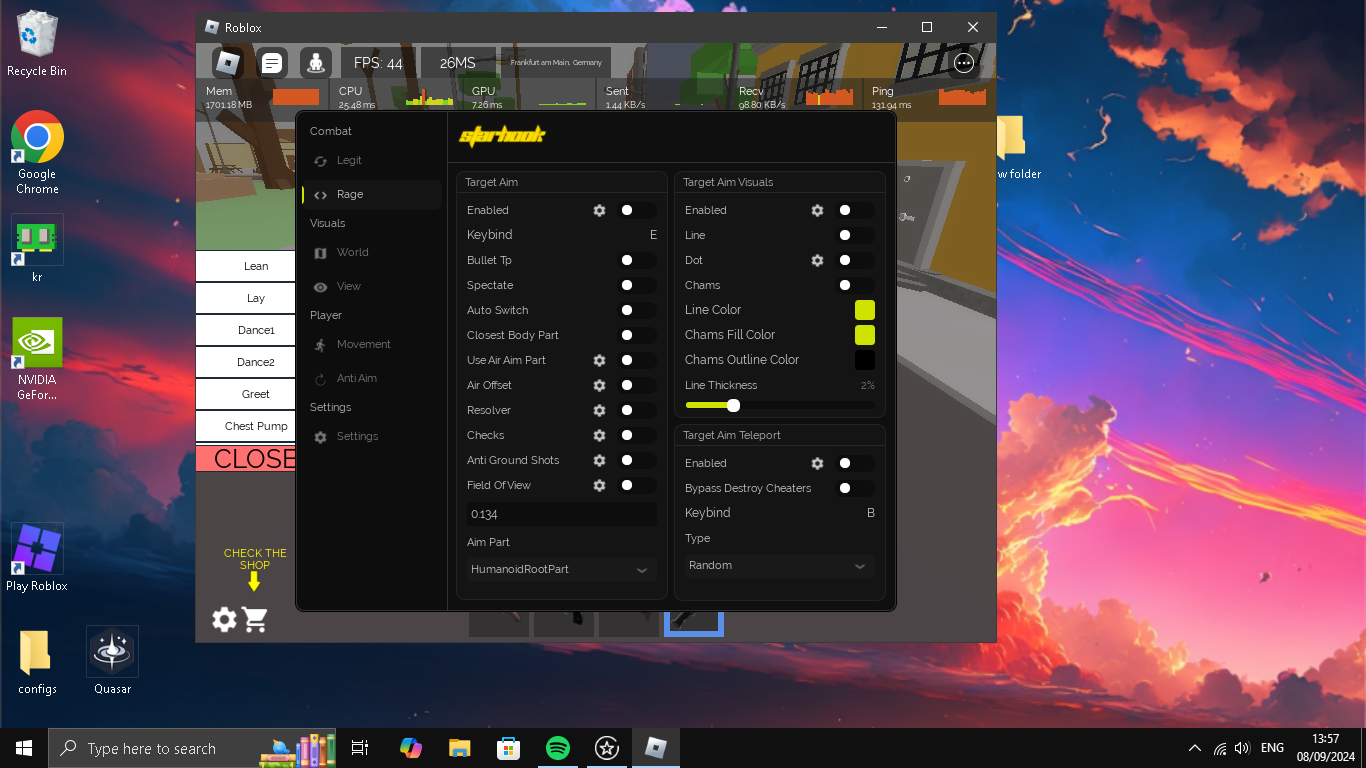Open the Movement player tab

click(x=371, y=344)
